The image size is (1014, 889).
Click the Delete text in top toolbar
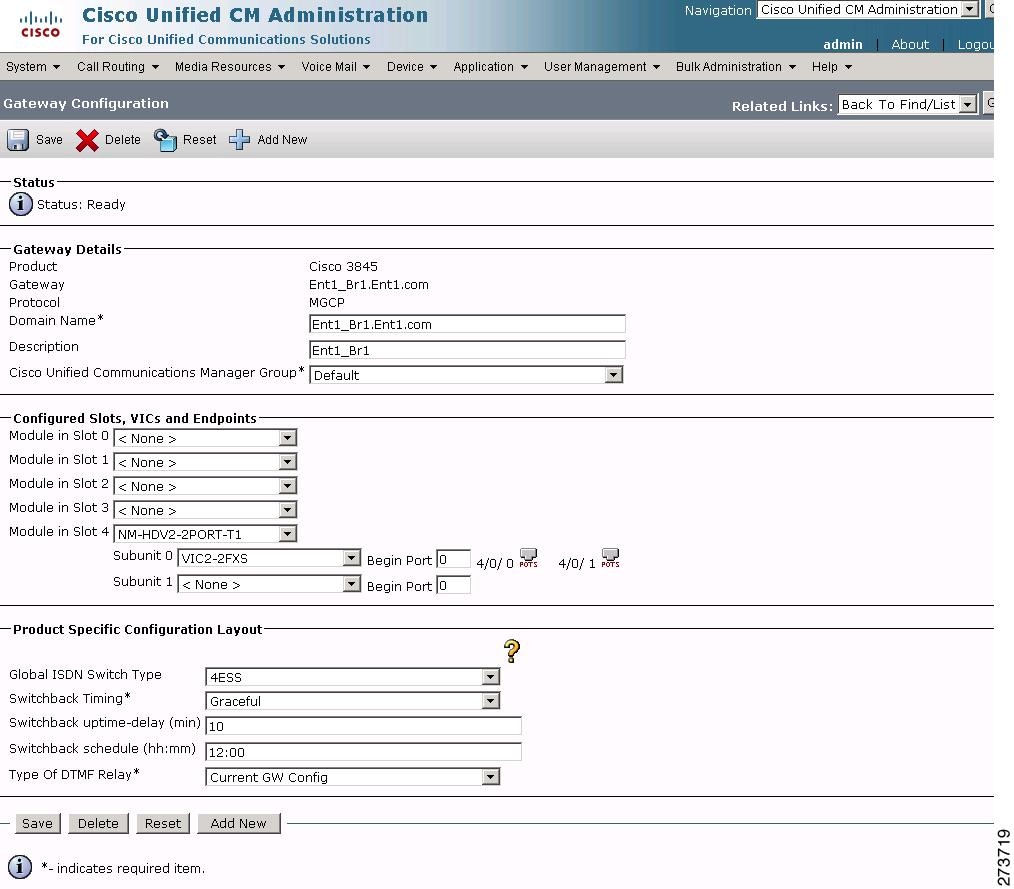(x=123, y=140)
